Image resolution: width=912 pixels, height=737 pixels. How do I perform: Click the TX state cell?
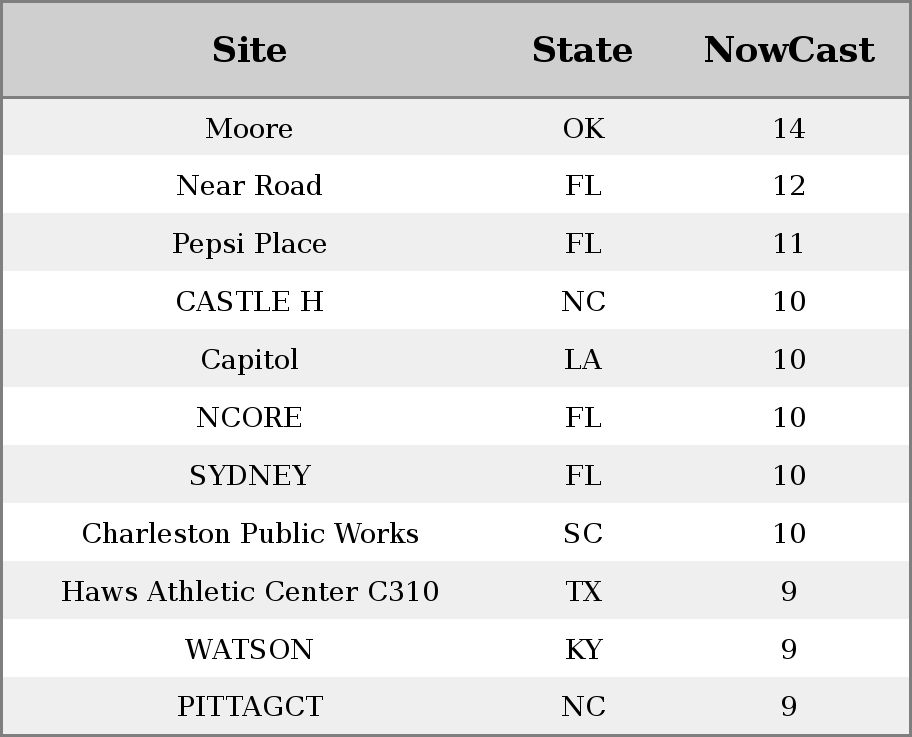(583, 591)
